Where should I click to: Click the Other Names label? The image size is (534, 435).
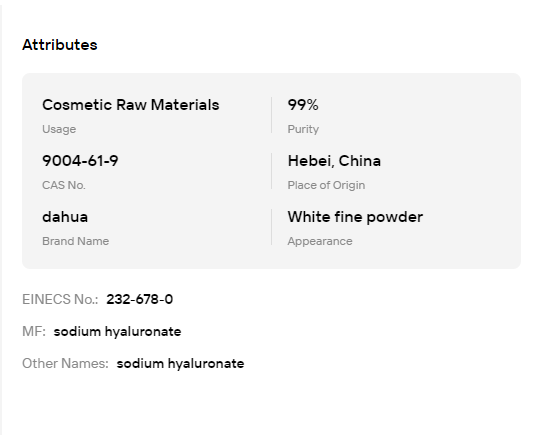(x=65, y=363)
